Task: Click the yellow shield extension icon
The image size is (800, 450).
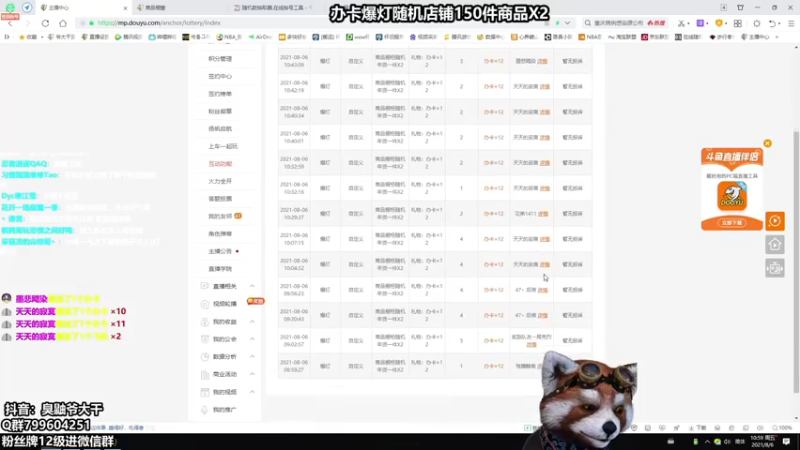Action: [x=719, y=23]
